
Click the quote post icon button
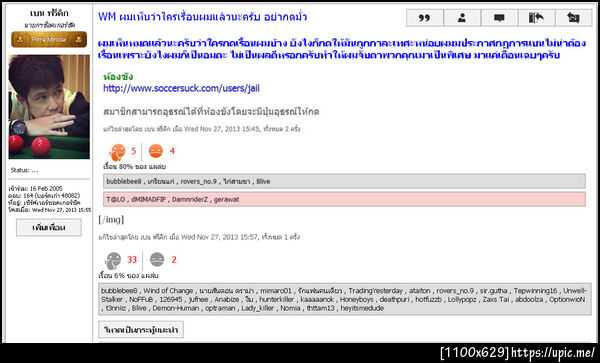(x=425, y=18)
